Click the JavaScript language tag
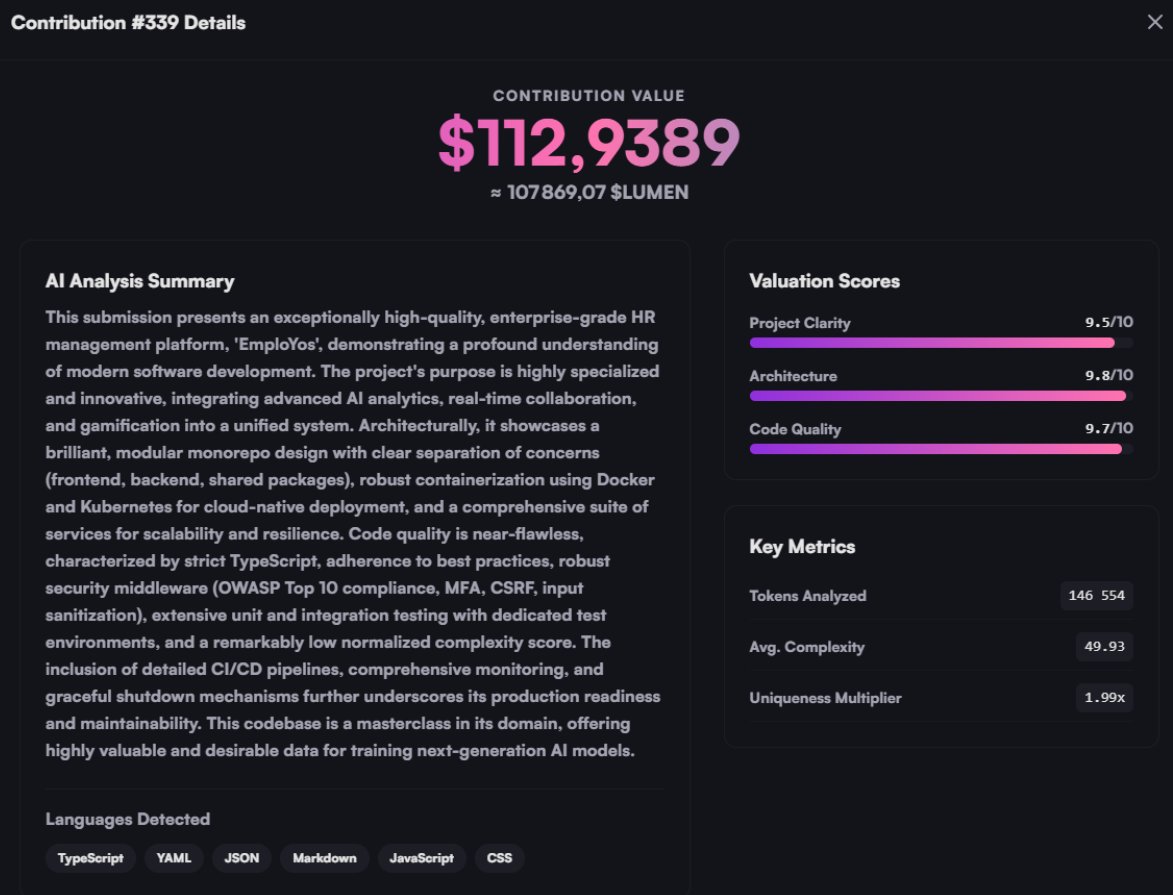The image size is (1173, 895). [x=422, y=858]
